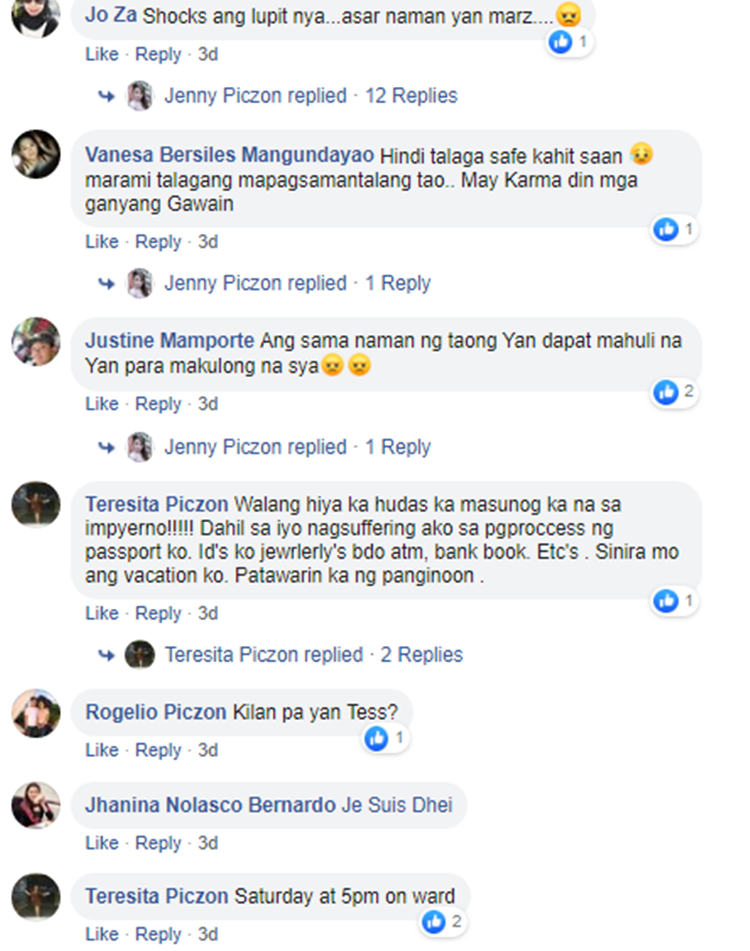Like Vanesa Bersiles Mangundayao's comment

click(x=102, y=241)
